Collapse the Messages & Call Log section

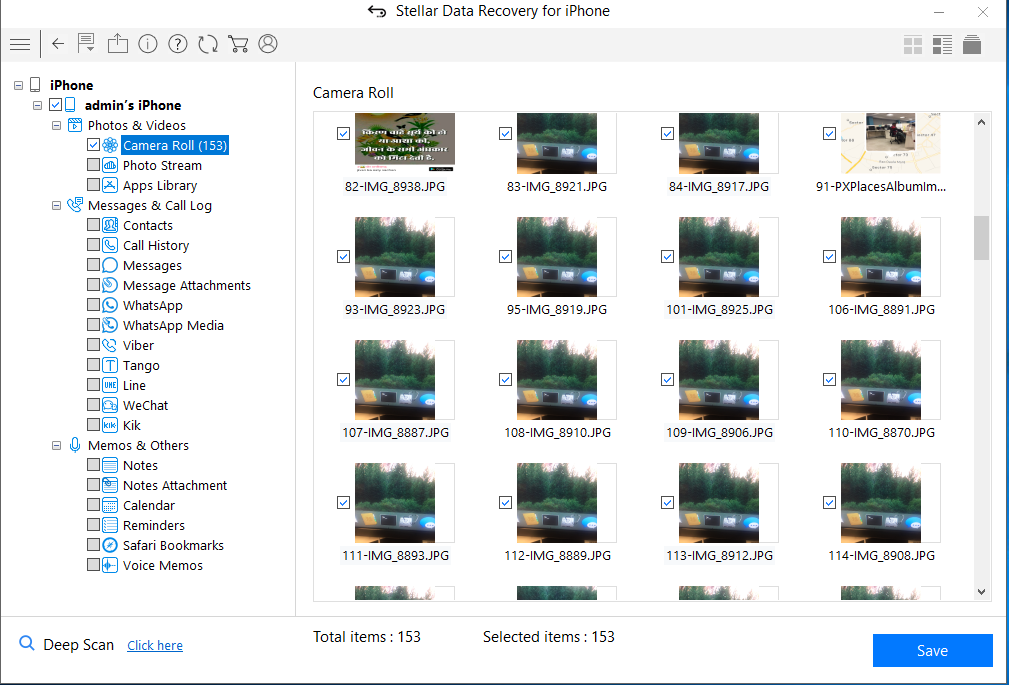pyautogui.click(x=56, y=206)
